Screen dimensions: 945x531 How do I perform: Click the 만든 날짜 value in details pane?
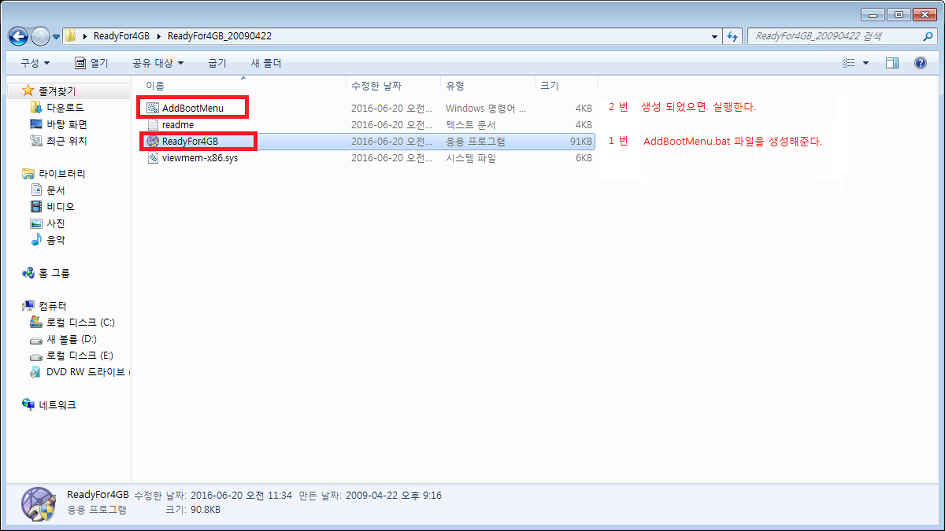[394, 495]
